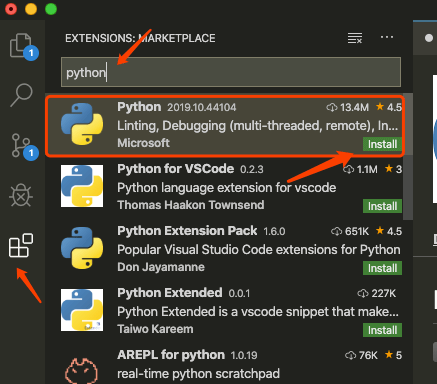Click Python for VSCode extension logo
Image resolution: width=437 pixels, height=384 pixels.
(x=82, y=186)
